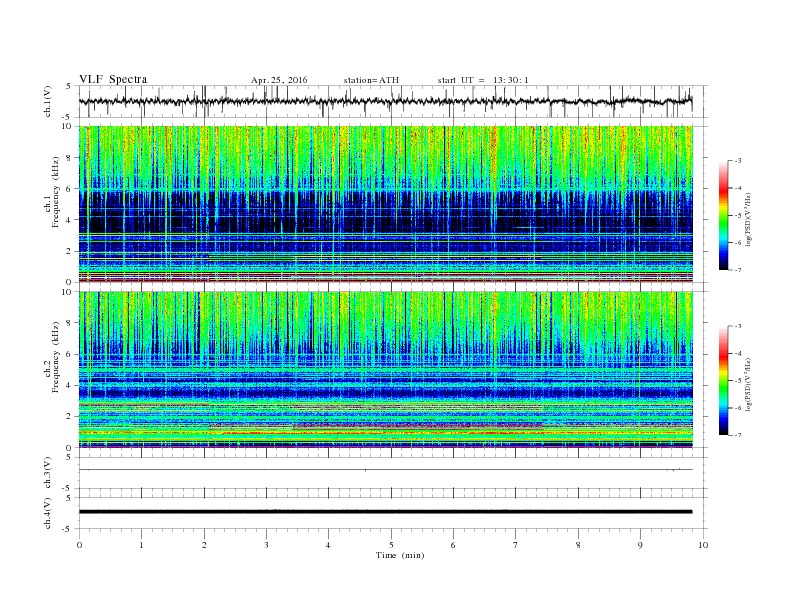
Task: Click the 5 V upper tick of ch.1 waveform
Action: coord(69,86)
